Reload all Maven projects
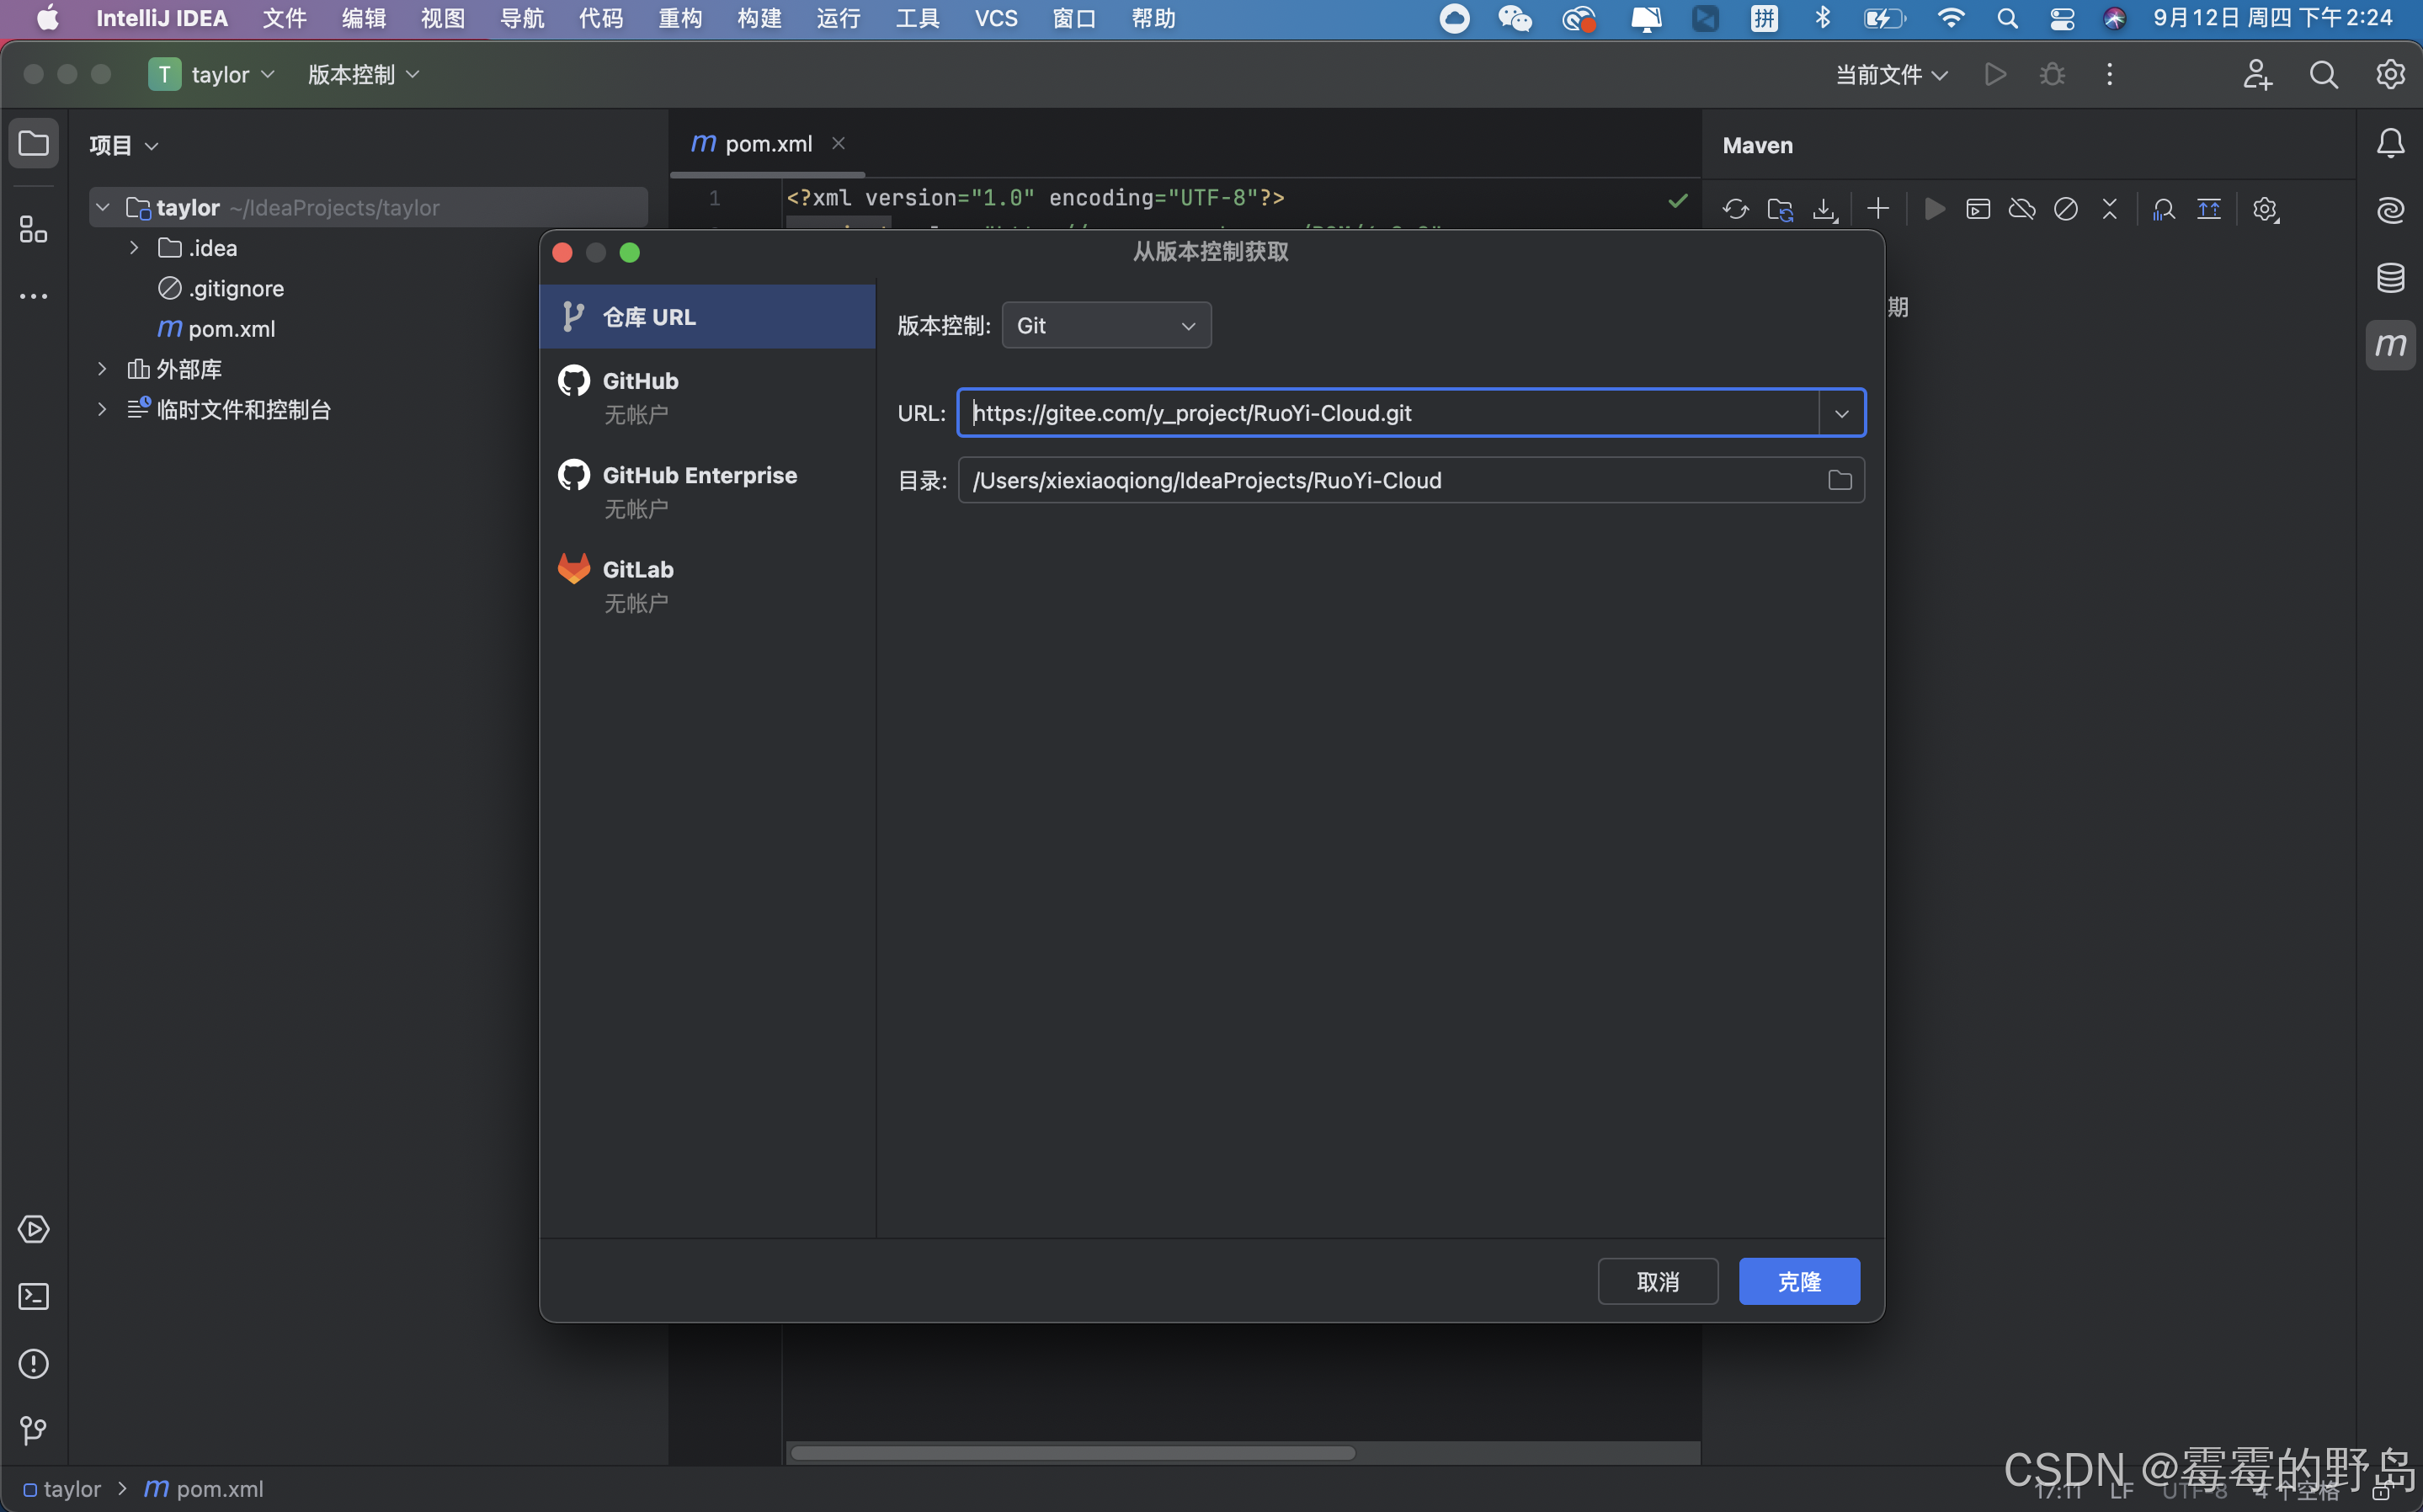Screen dimensions: 2423x1512 [x=1736, y=209]
